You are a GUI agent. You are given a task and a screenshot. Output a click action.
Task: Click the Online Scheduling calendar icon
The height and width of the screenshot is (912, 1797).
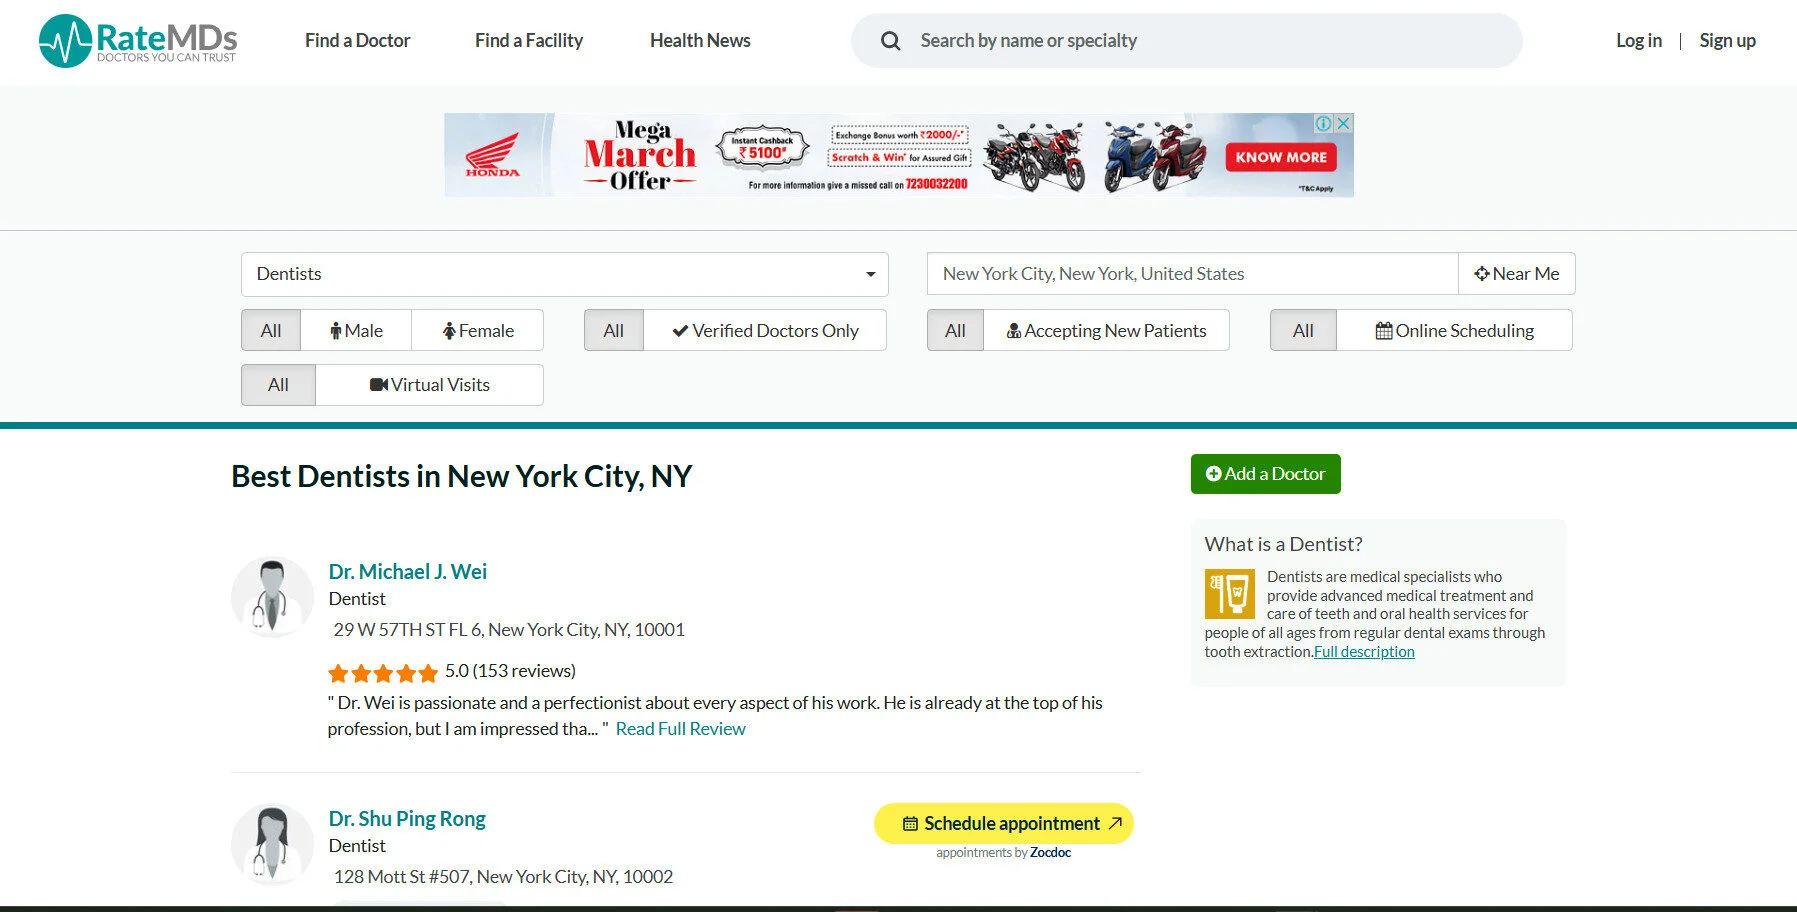1385,330
